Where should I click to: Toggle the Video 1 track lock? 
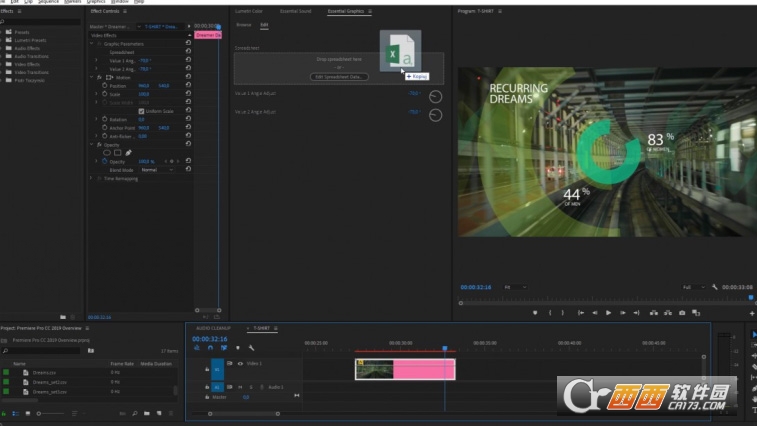pos(207,369)
